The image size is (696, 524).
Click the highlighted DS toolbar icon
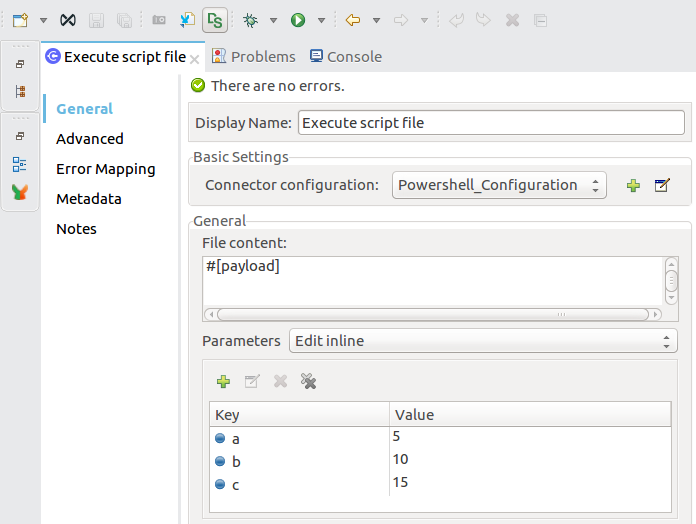pyautogui.click(x=214, y=19)
